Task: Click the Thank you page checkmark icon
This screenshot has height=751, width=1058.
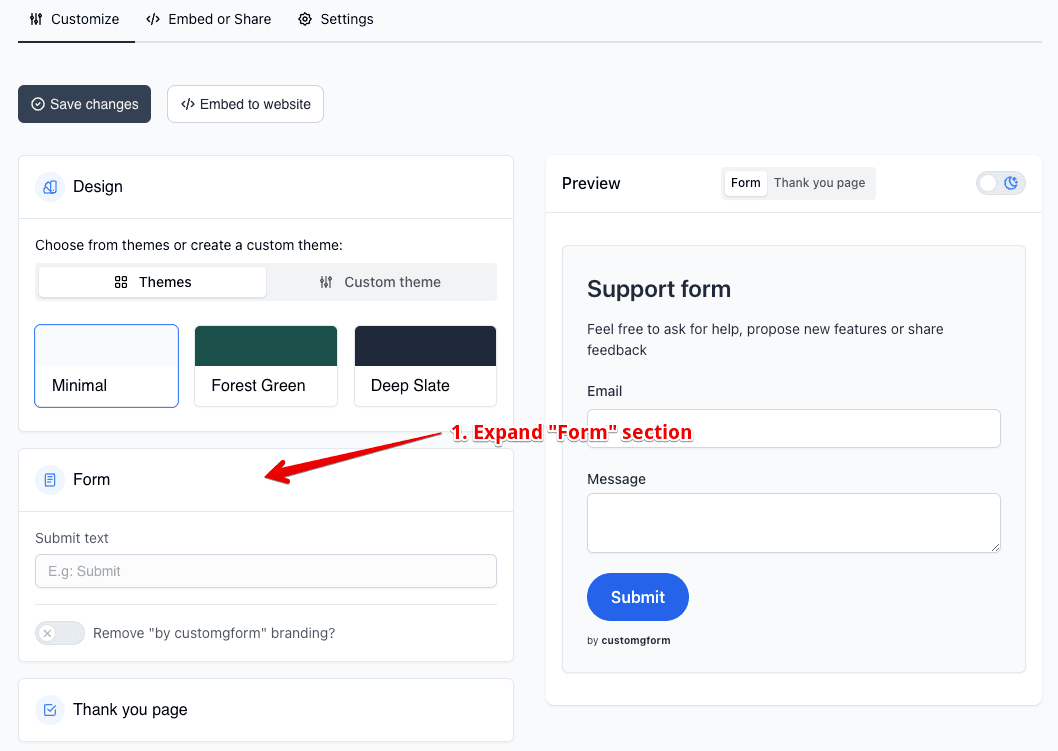Action: click(50, 710)
